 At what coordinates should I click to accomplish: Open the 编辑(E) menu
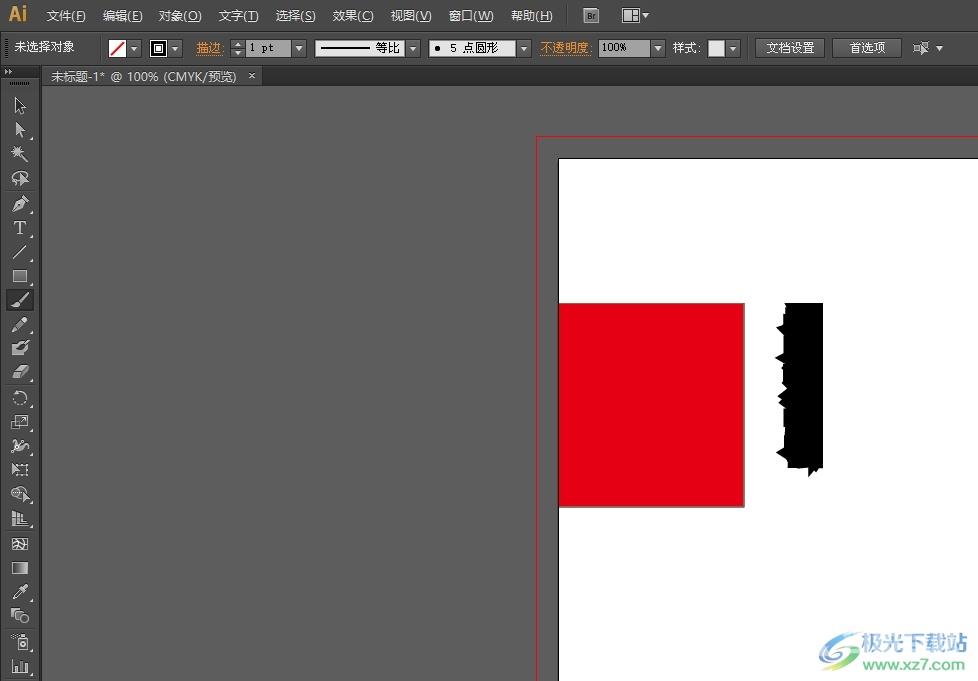click(x=122, y=16)
